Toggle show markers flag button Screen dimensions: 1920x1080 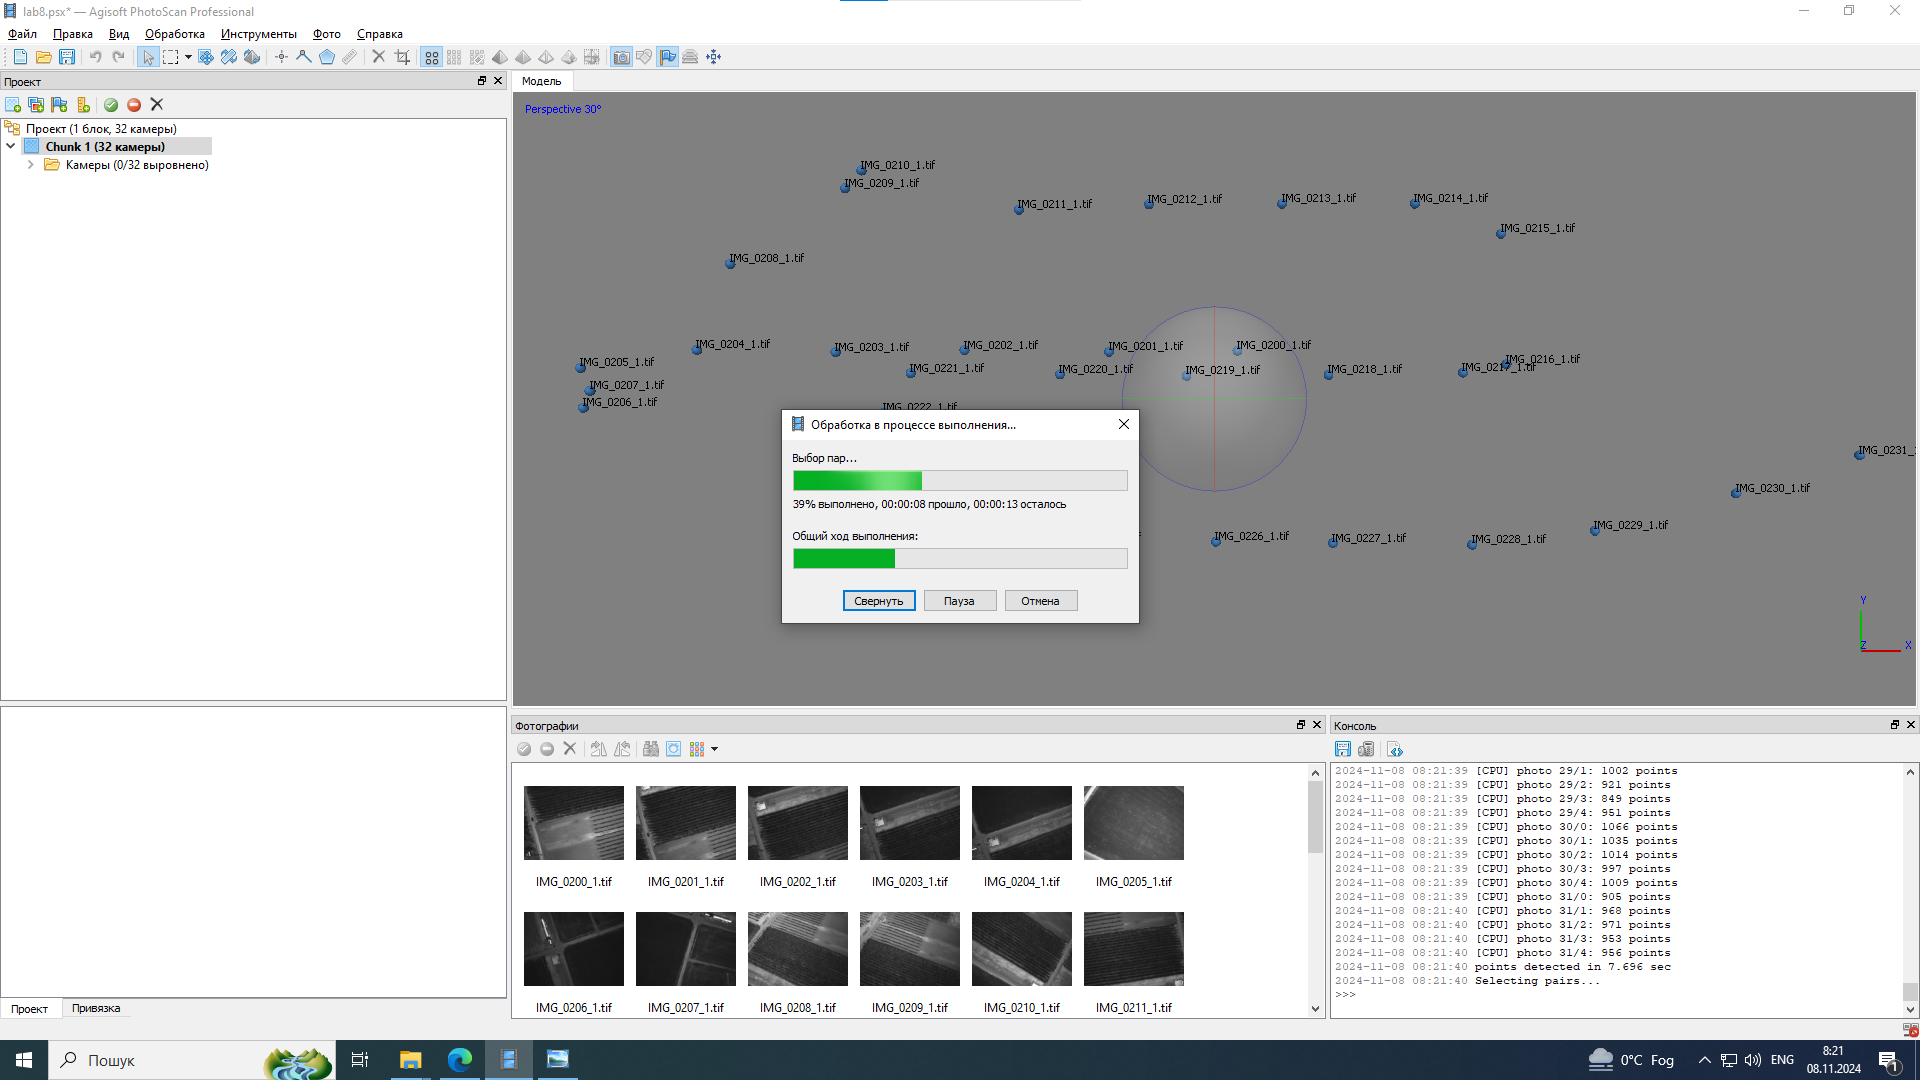667,57
